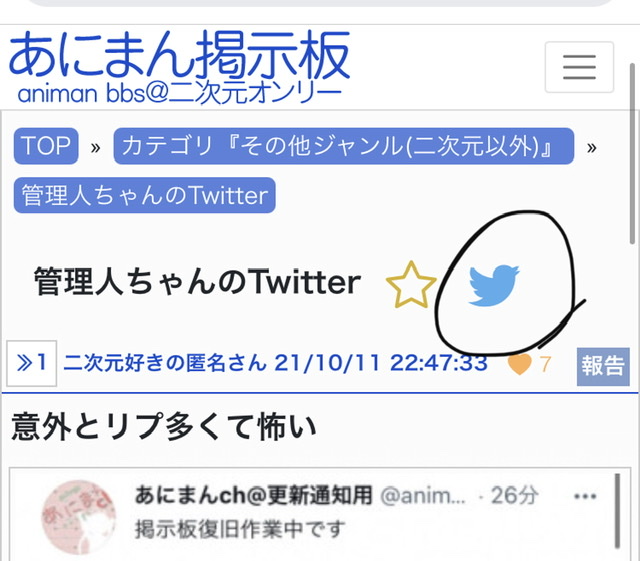640x561 pixels.
Task: Open カテゴリ『その他ジャンル(二次元以外)』breadcrumb
Action: click(344, 146)
